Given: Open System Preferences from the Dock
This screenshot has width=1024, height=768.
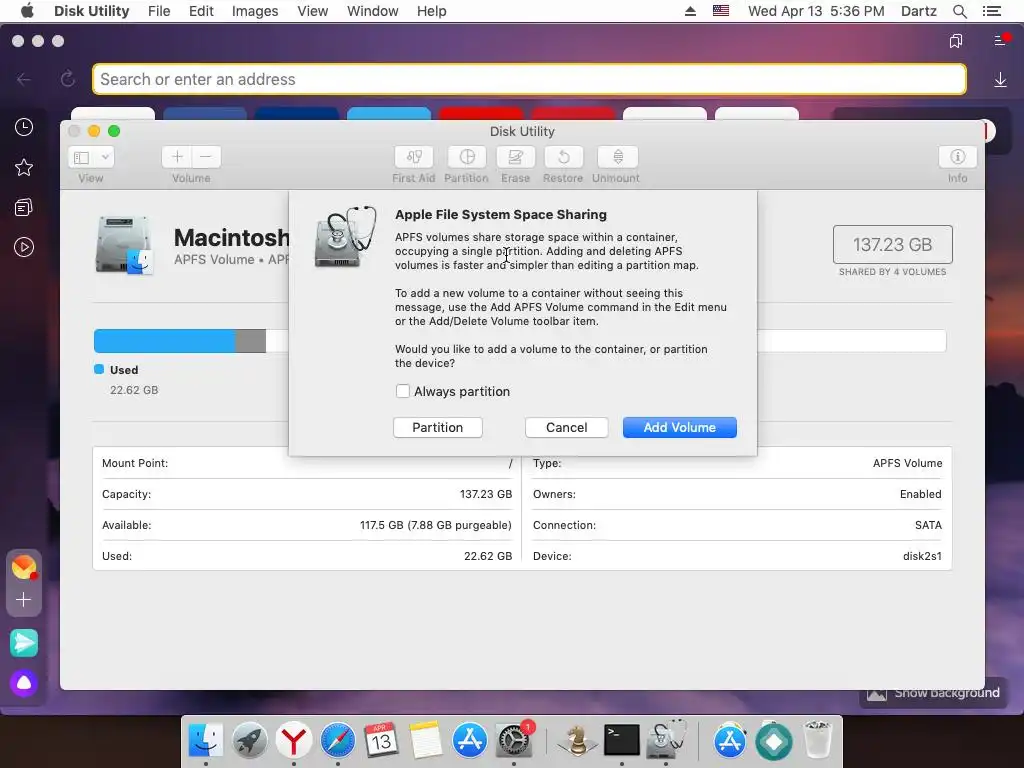Looking at the screenshot, I should 514,740.
